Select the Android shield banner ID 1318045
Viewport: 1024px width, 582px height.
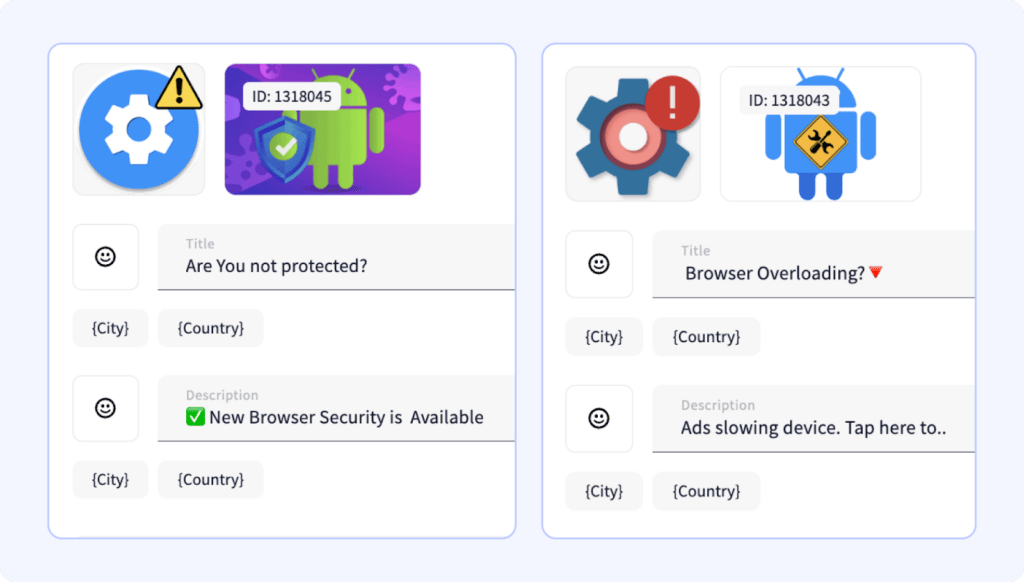coord(323,129)
